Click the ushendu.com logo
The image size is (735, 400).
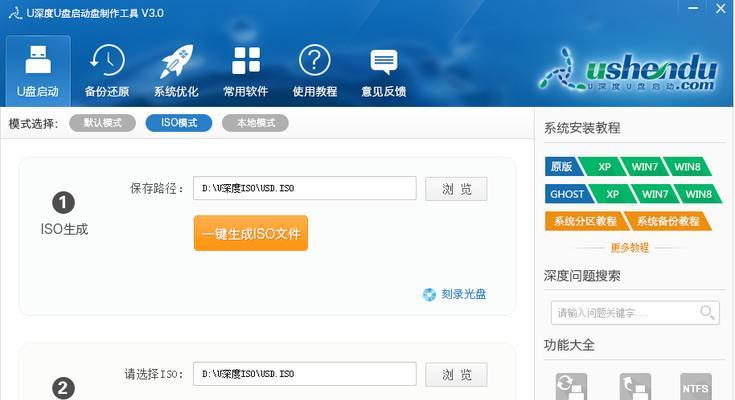coord(629,70)
